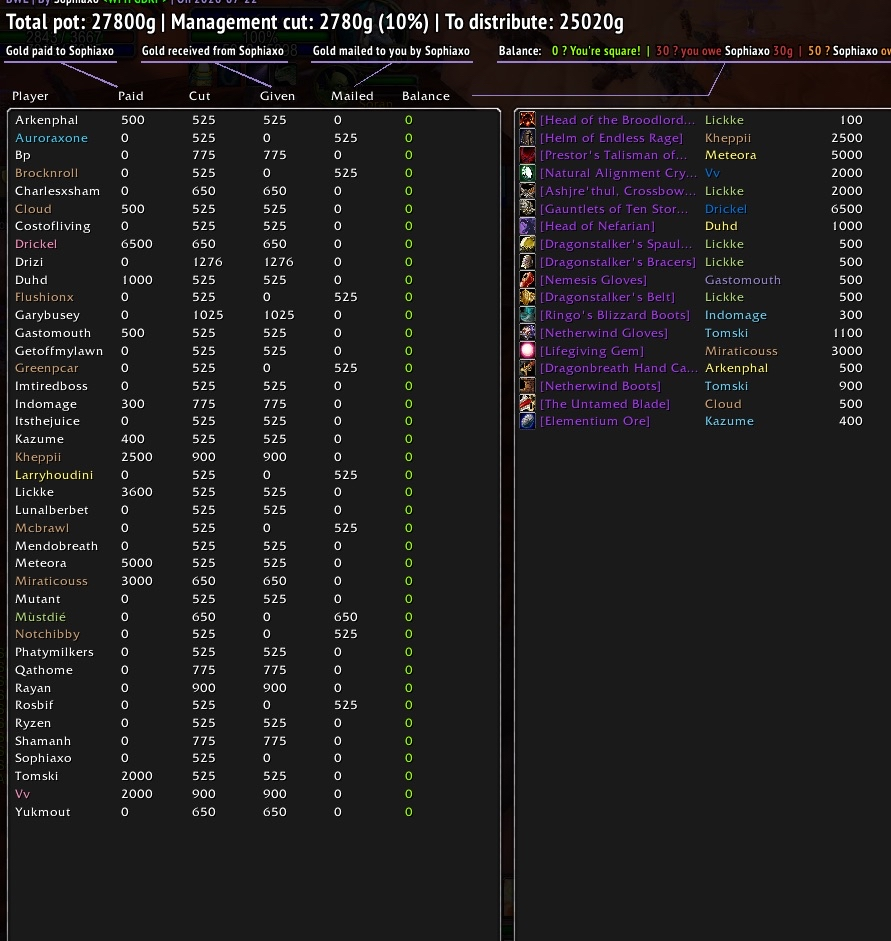Image resolution: width=891 pixels, height=941 pixels.
Task: Click the Netherwind Boots icon
Action: [x=527, y=386]
